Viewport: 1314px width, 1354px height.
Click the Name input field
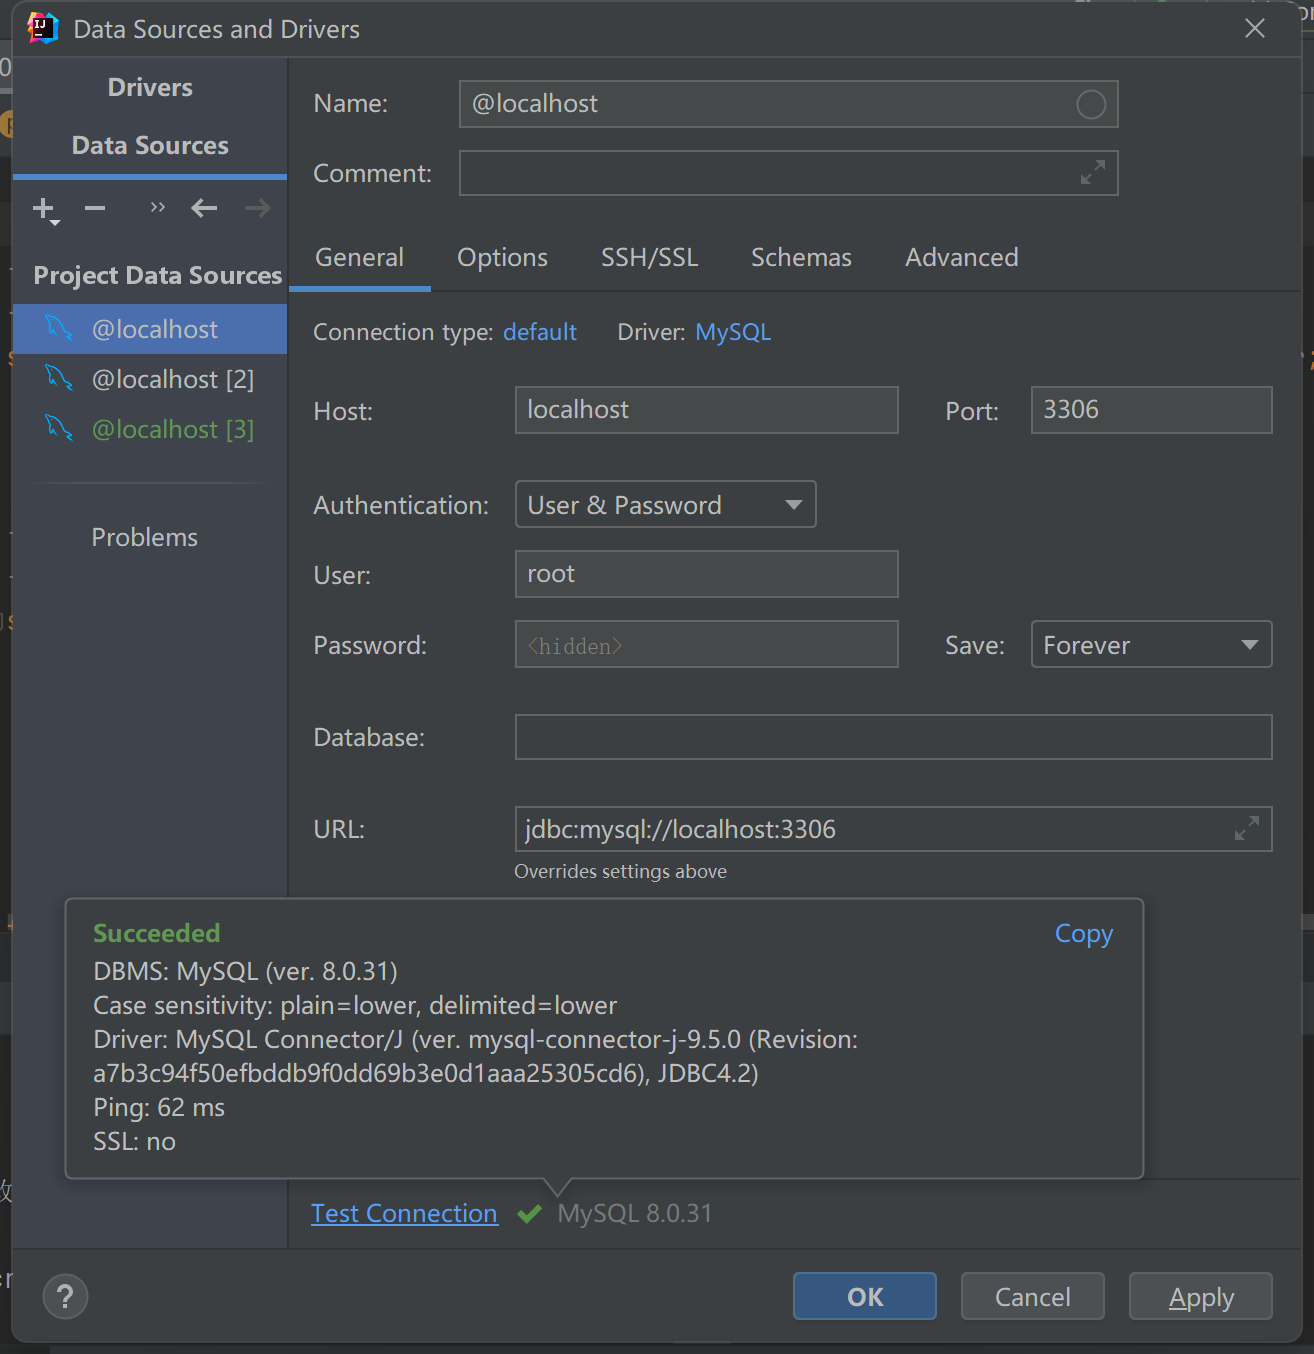tap(788, 104)
